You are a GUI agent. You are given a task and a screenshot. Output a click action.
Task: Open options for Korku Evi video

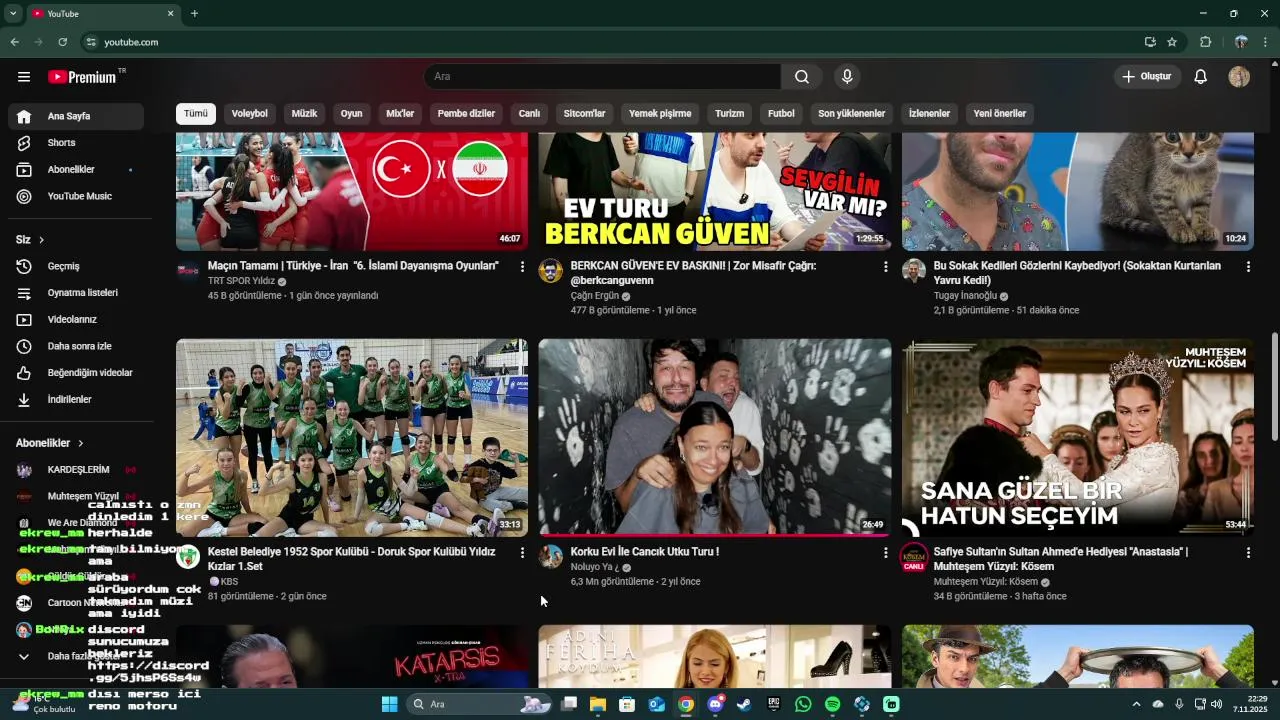pos(885,553)
